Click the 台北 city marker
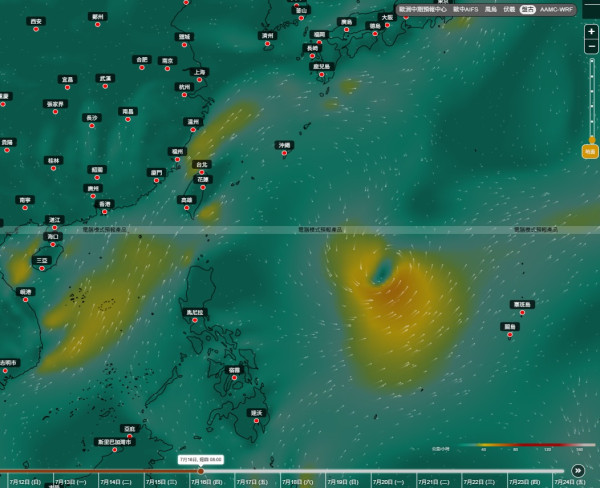Screen dimensions: 600x488 (202, 172)
